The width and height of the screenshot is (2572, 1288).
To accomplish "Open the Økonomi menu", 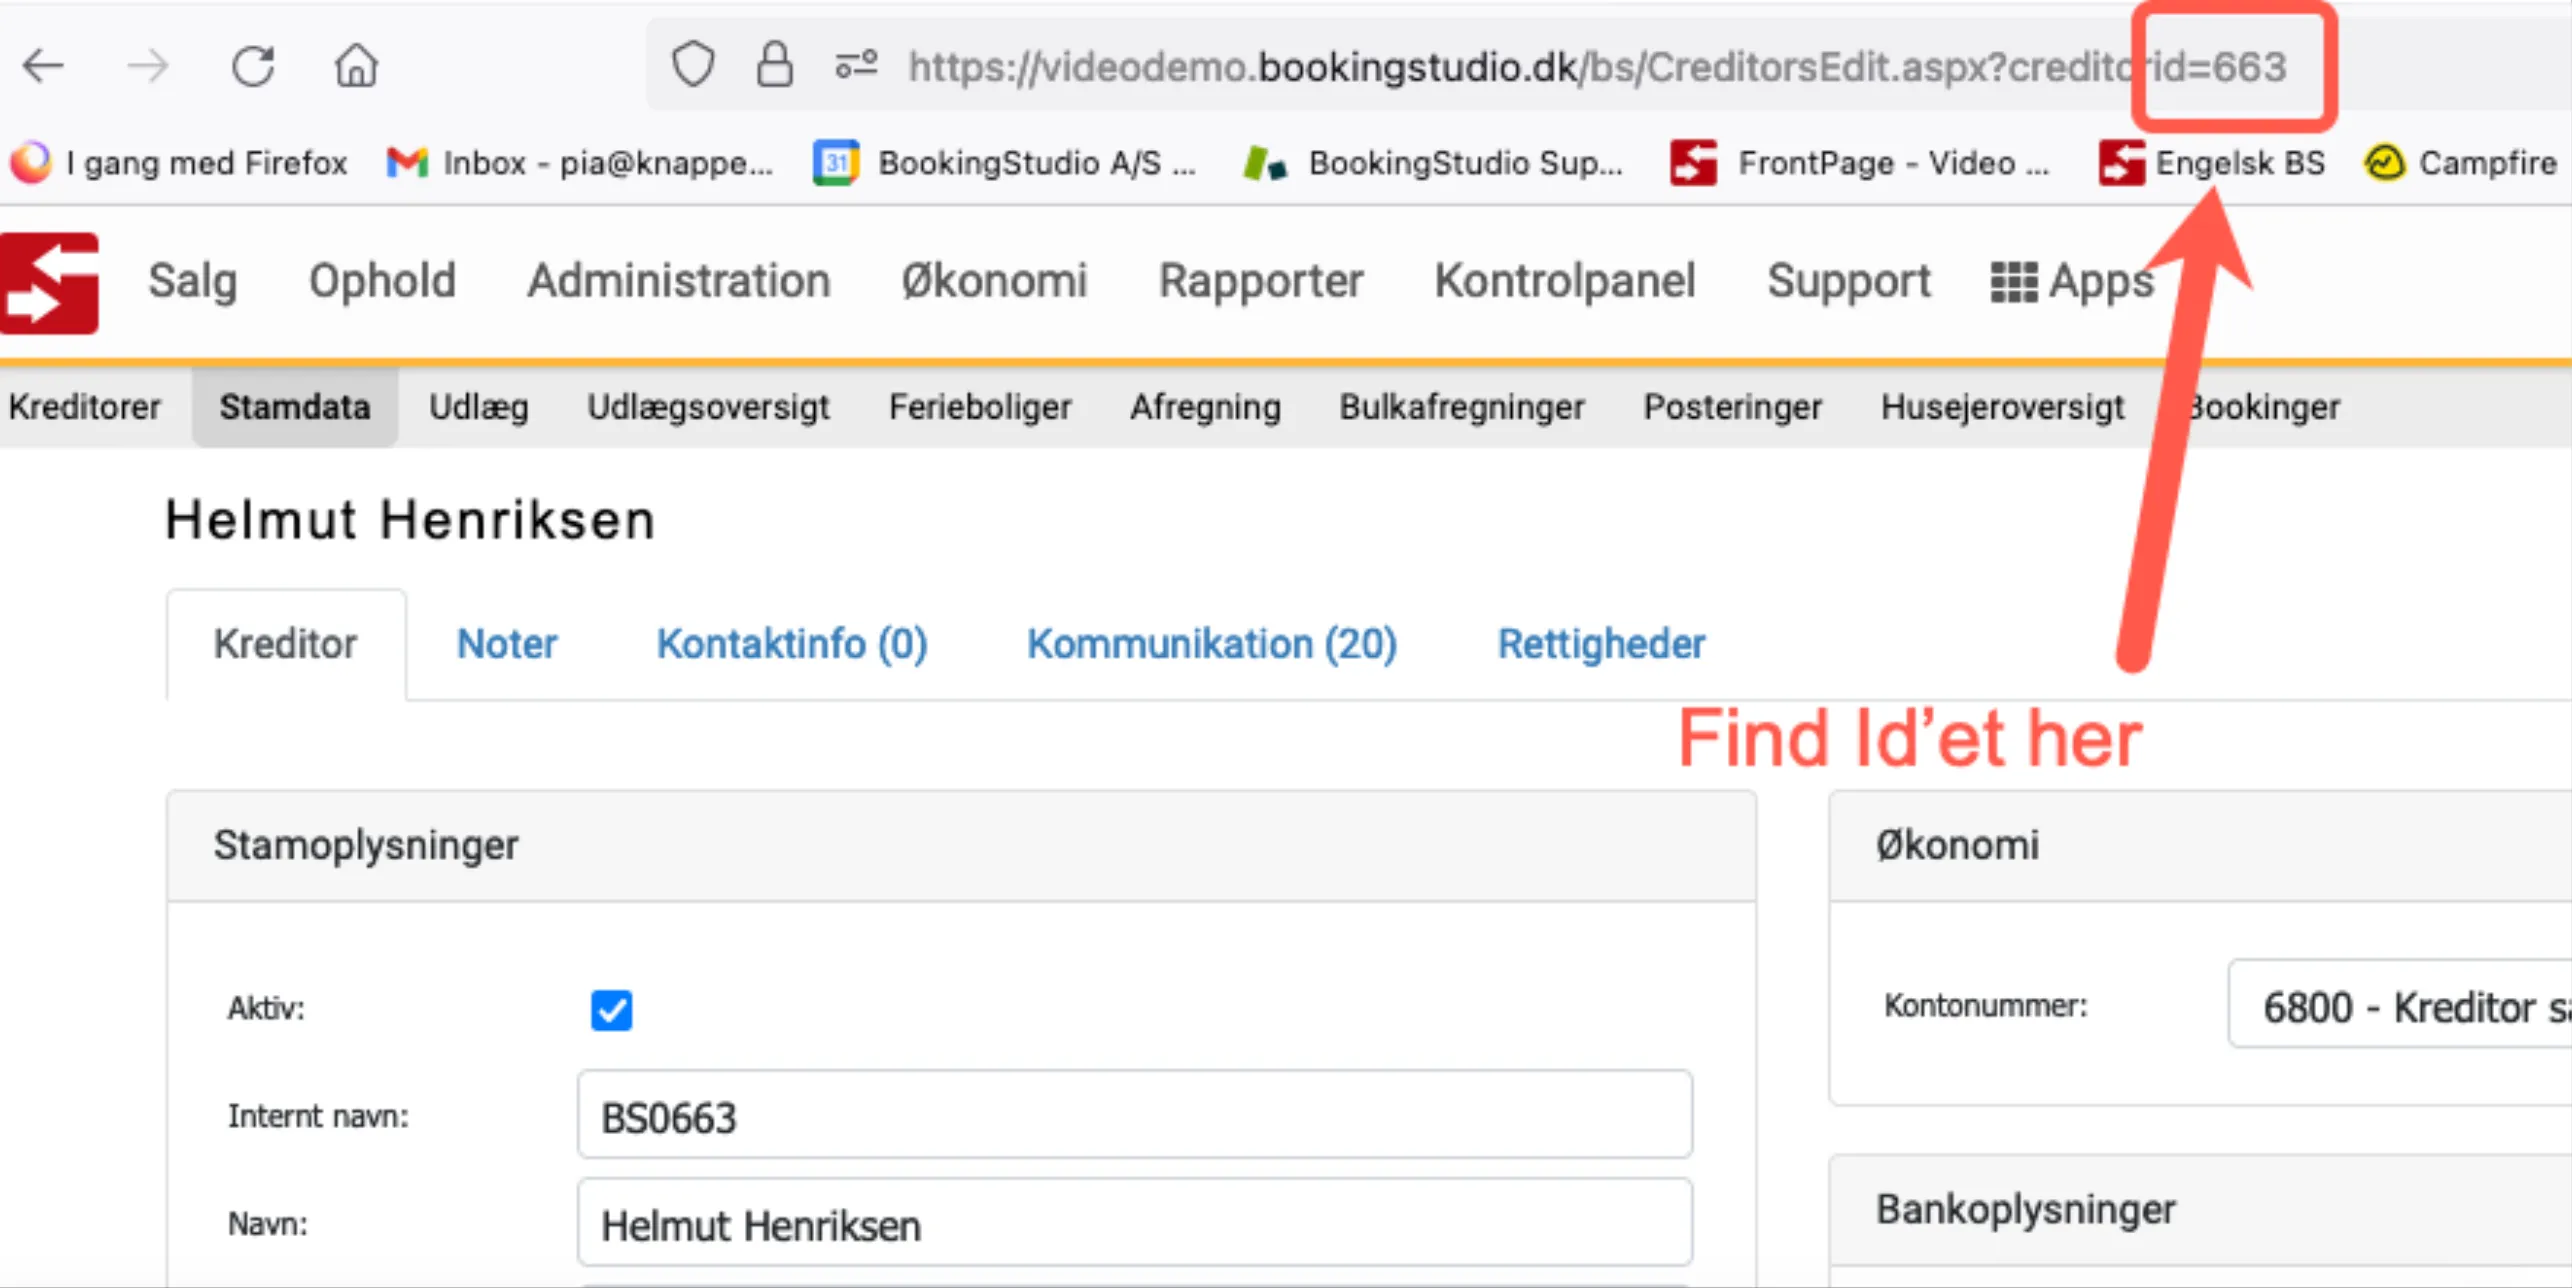I will (x=994, y=281).
